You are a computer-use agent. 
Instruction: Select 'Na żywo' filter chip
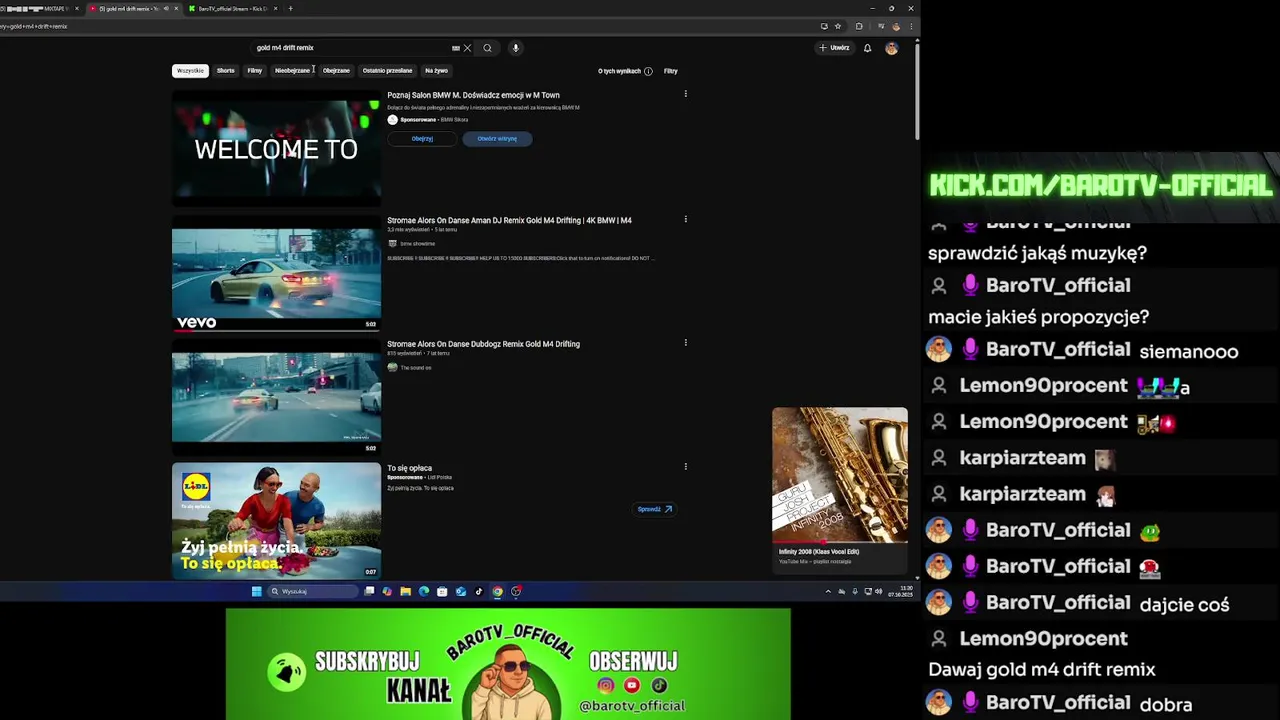click(436, 71)
